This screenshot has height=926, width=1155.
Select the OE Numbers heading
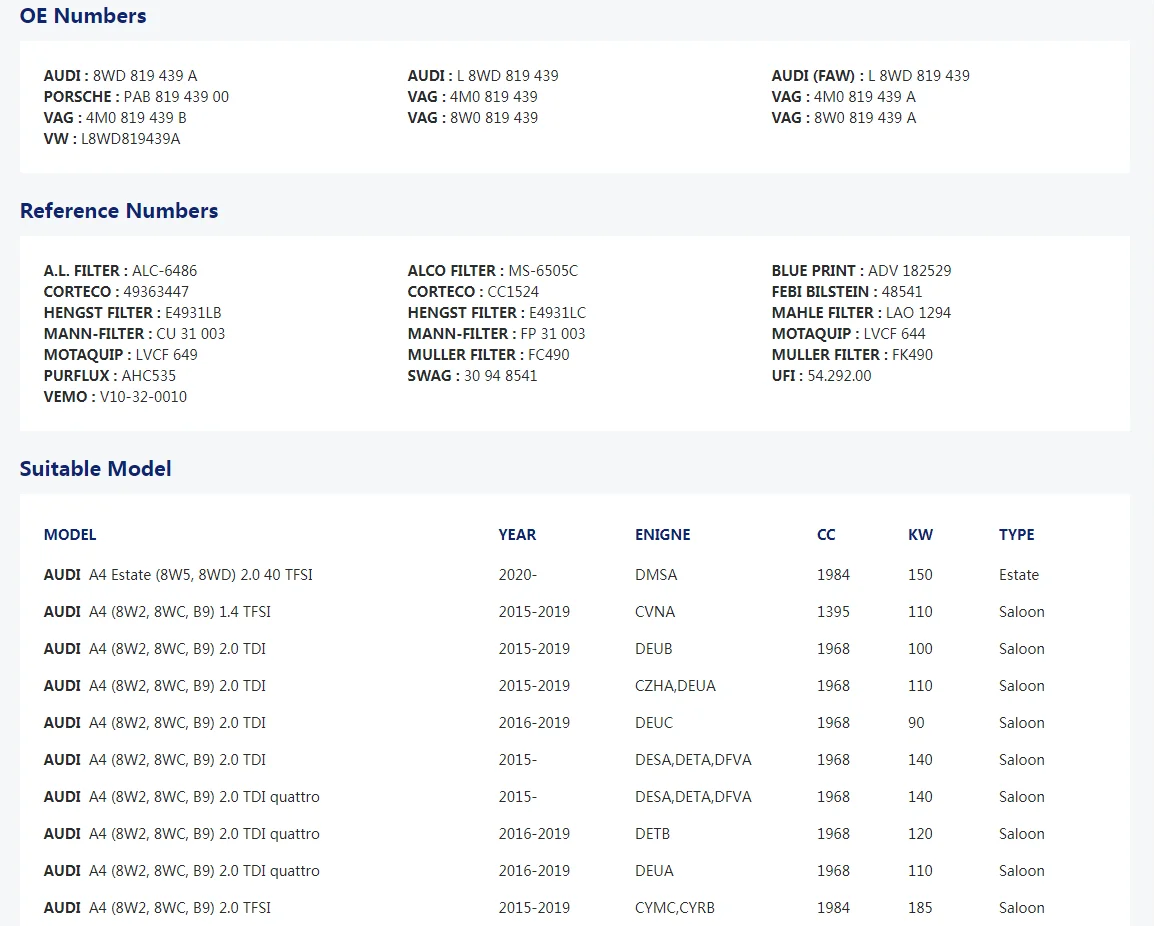tap(82, 15)
